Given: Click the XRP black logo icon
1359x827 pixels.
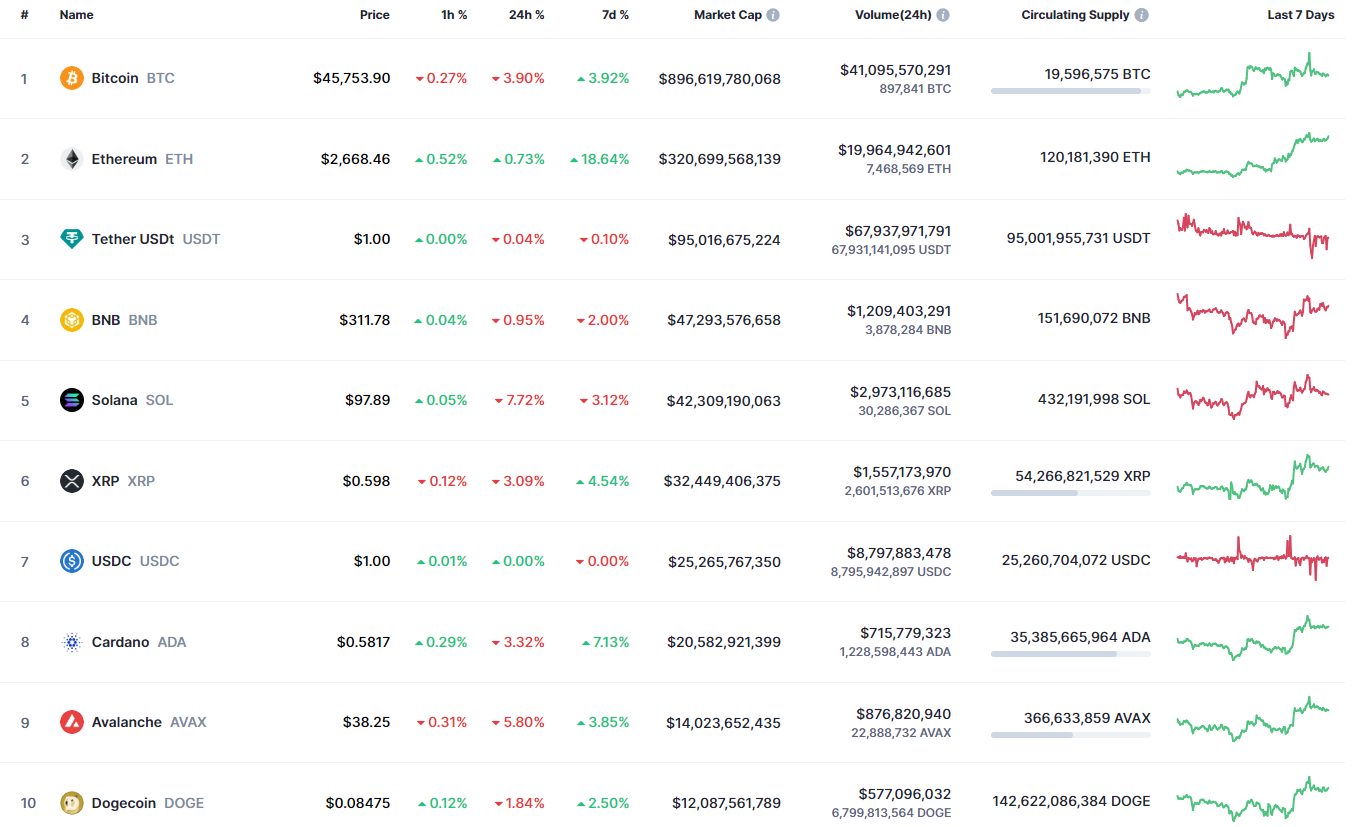Looking at the screenshot, I should click(72, 481).
